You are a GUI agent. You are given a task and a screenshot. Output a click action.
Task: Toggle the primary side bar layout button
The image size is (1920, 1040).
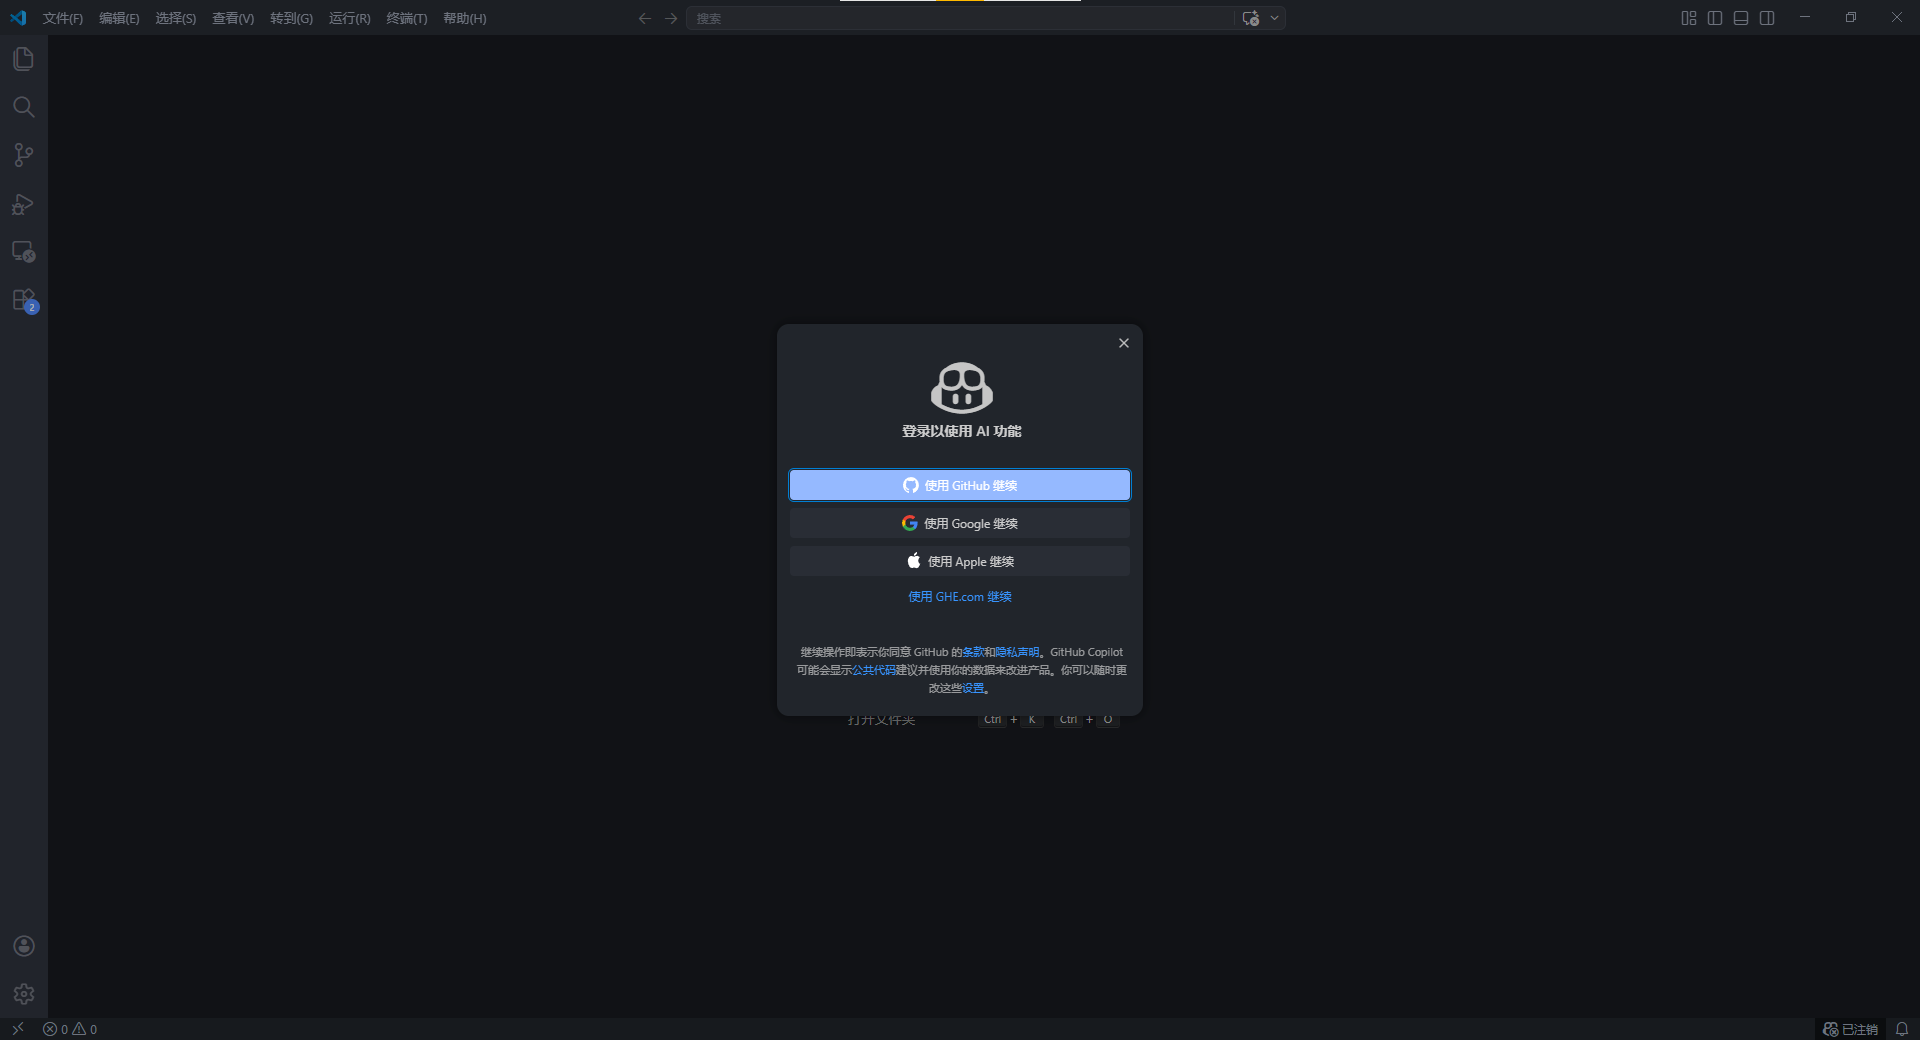pos(1715,18)
